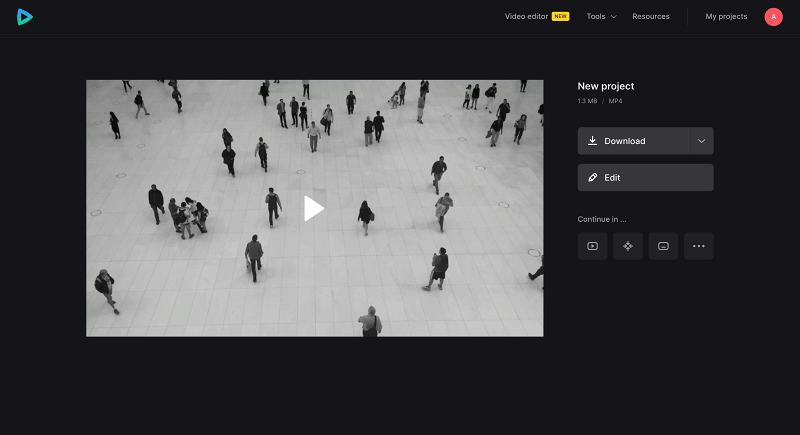The image size is (800, 435).
Task: Click the '1.3 MB' file size text
Action: [x=587, y=101]
